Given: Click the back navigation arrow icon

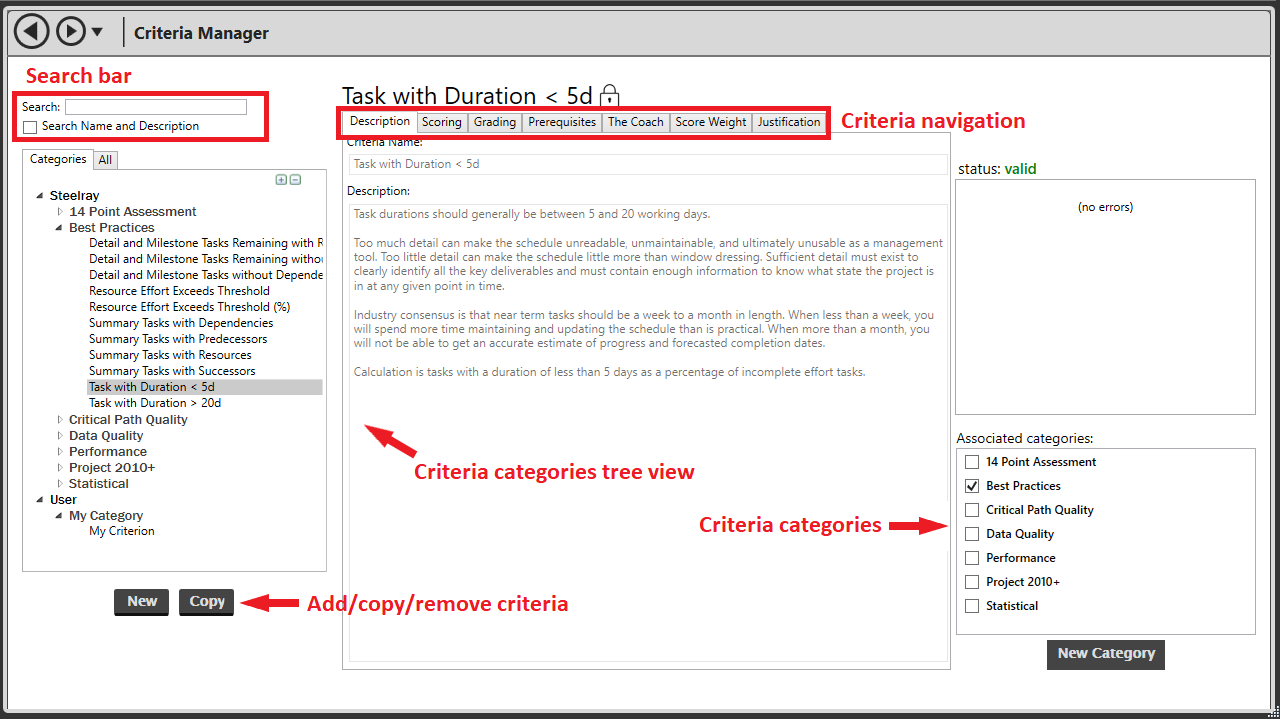Looking at the screenshot, I should point(32,32).
